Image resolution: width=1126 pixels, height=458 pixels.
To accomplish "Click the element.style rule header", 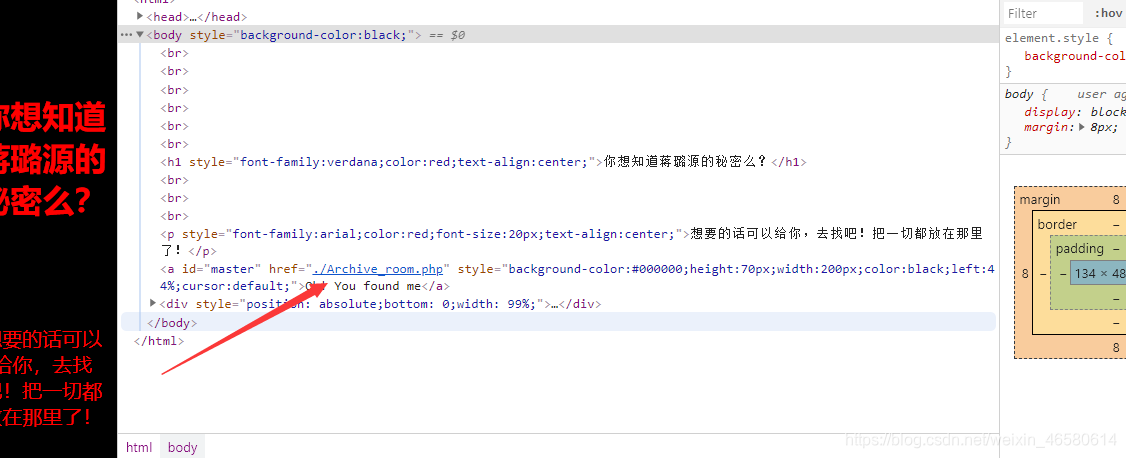I will [1058, 38].
